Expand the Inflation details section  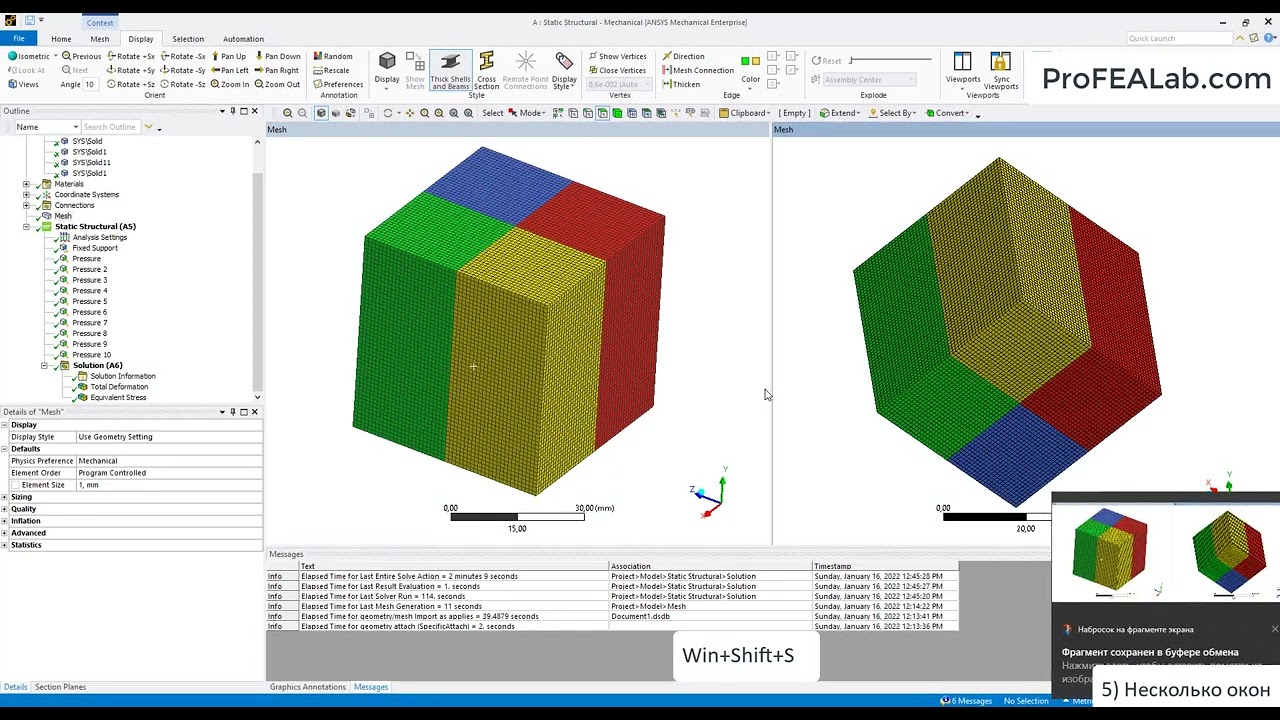[5, 521]
